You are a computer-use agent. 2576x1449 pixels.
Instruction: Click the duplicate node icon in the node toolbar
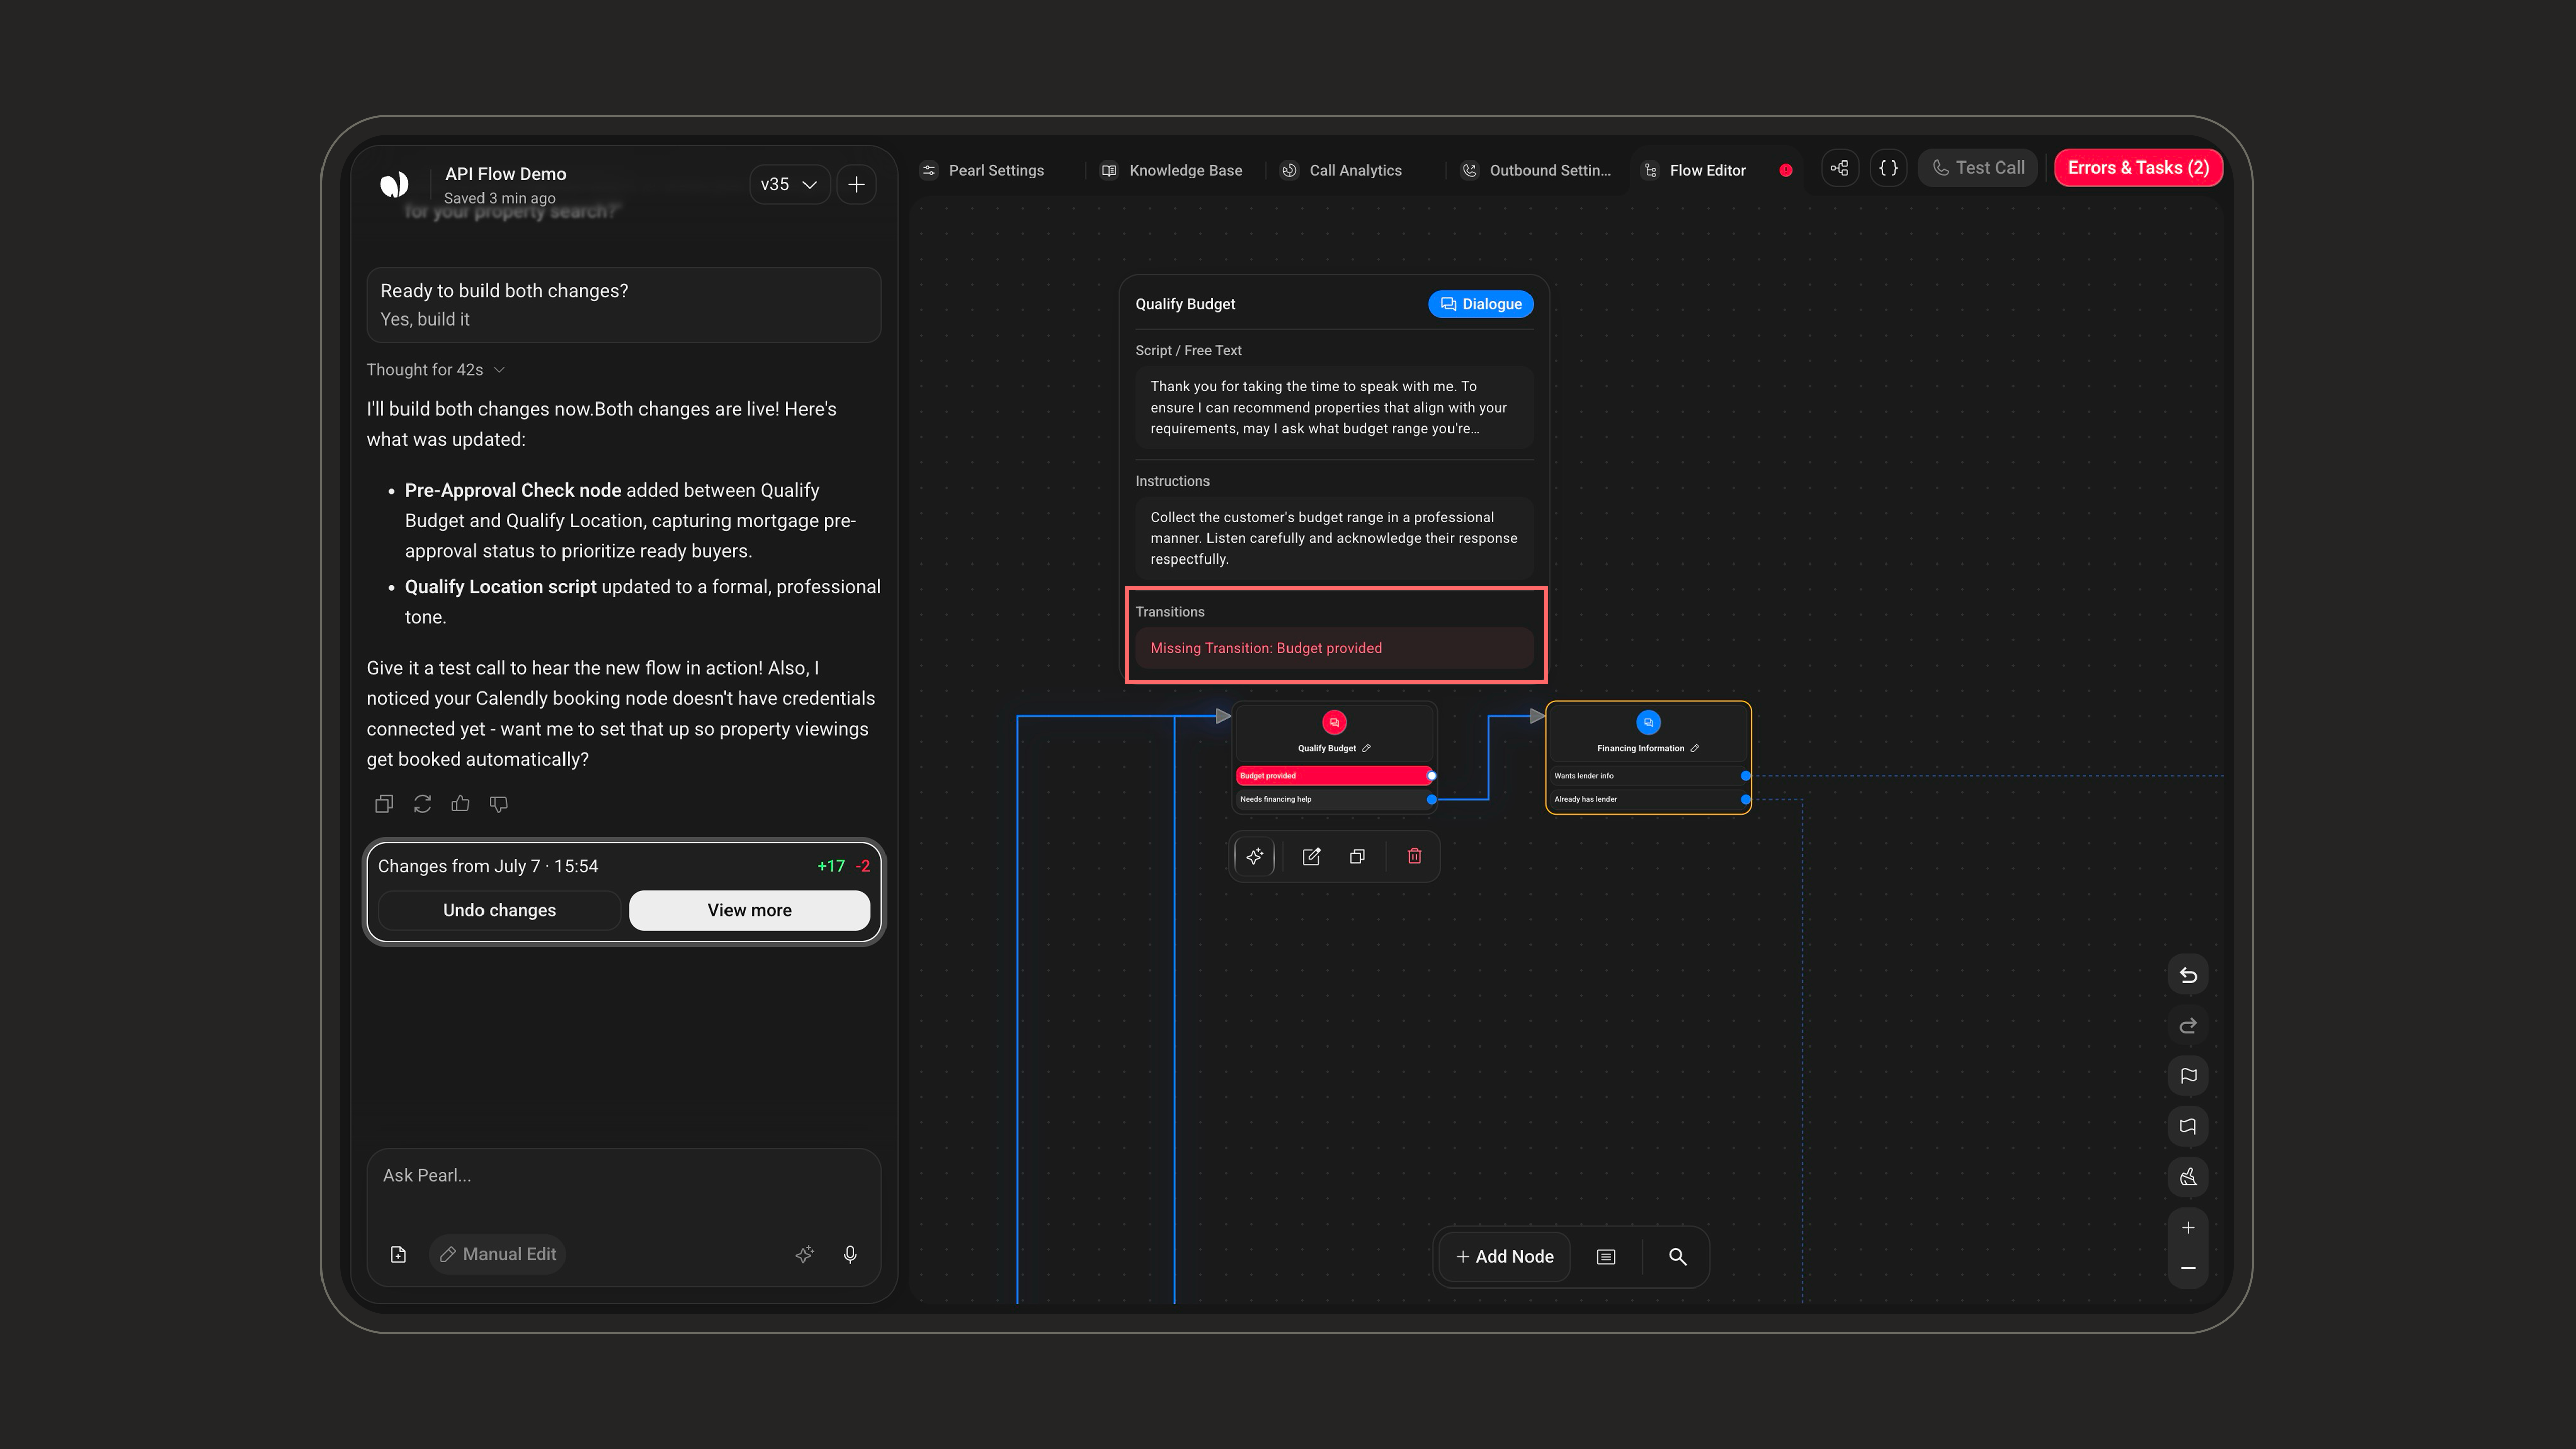click(1357, 856)
